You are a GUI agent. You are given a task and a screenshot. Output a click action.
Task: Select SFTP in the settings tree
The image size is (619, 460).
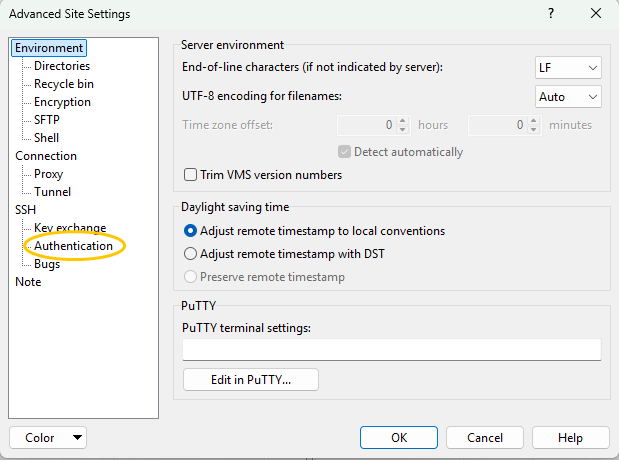point(47,120)
